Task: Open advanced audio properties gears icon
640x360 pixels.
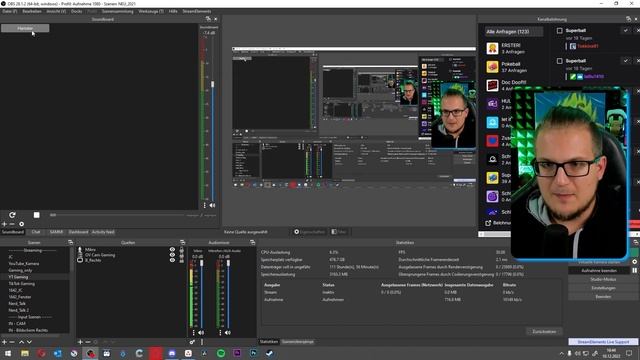Action: pyautogui.click(x=192, y=342)
